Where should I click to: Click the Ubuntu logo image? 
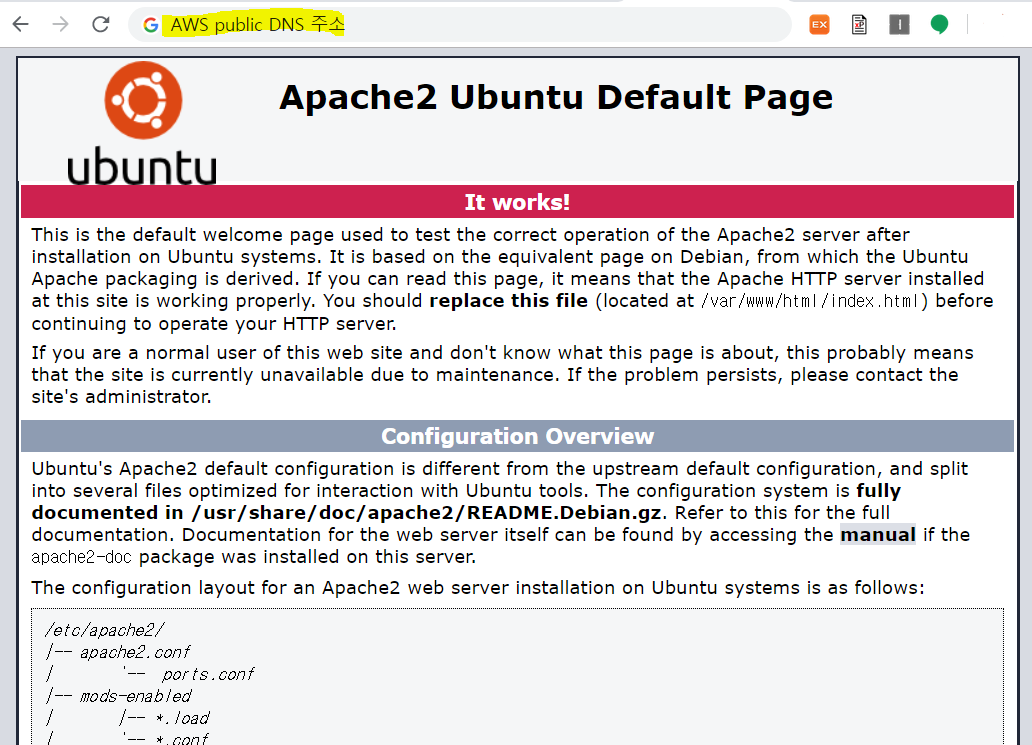[142, 123]
